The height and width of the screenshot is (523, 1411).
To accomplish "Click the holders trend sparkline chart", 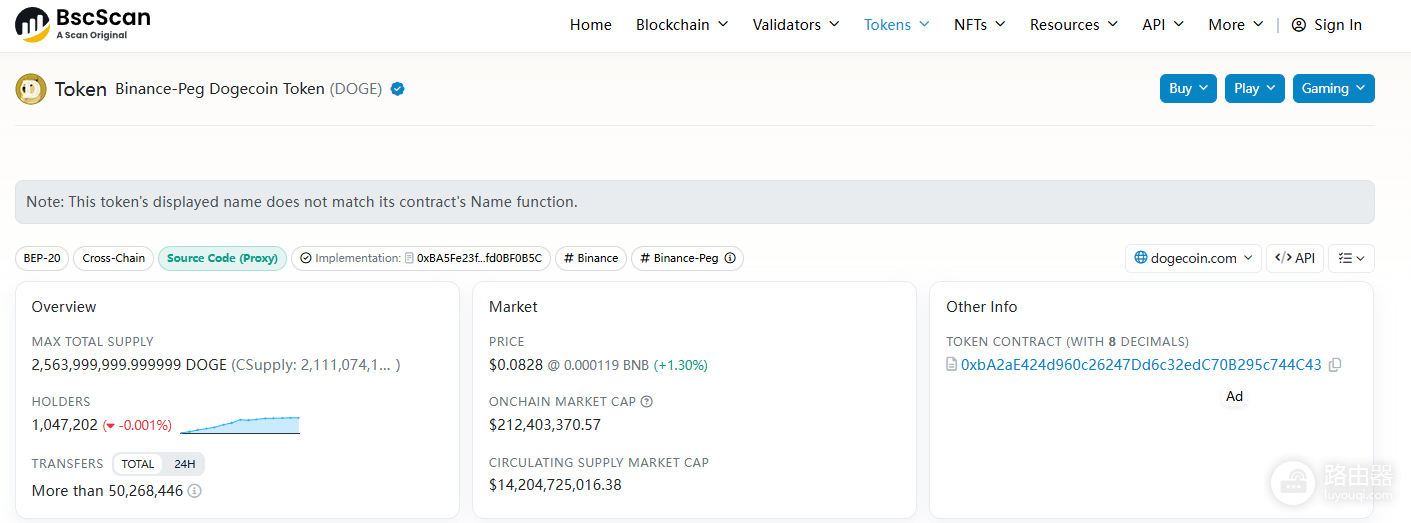I will [240, 425].
